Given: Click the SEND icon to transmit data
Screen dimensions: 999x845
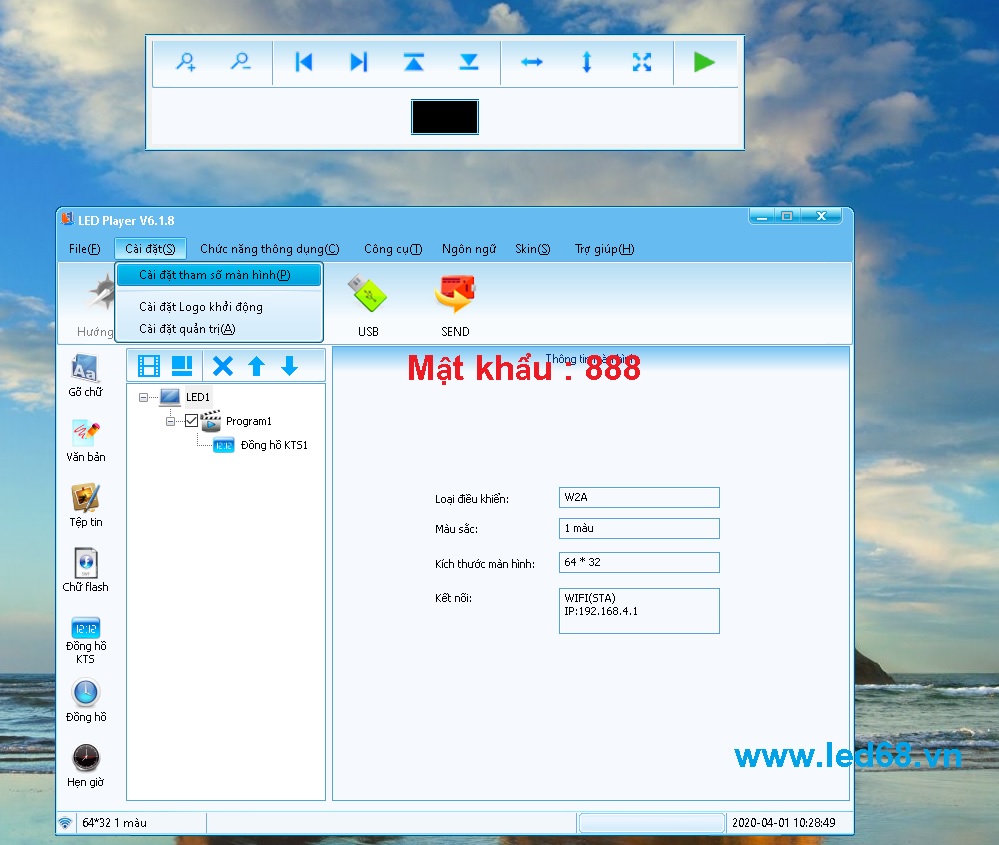Looking at the screenshot, I should coord(455,293).
